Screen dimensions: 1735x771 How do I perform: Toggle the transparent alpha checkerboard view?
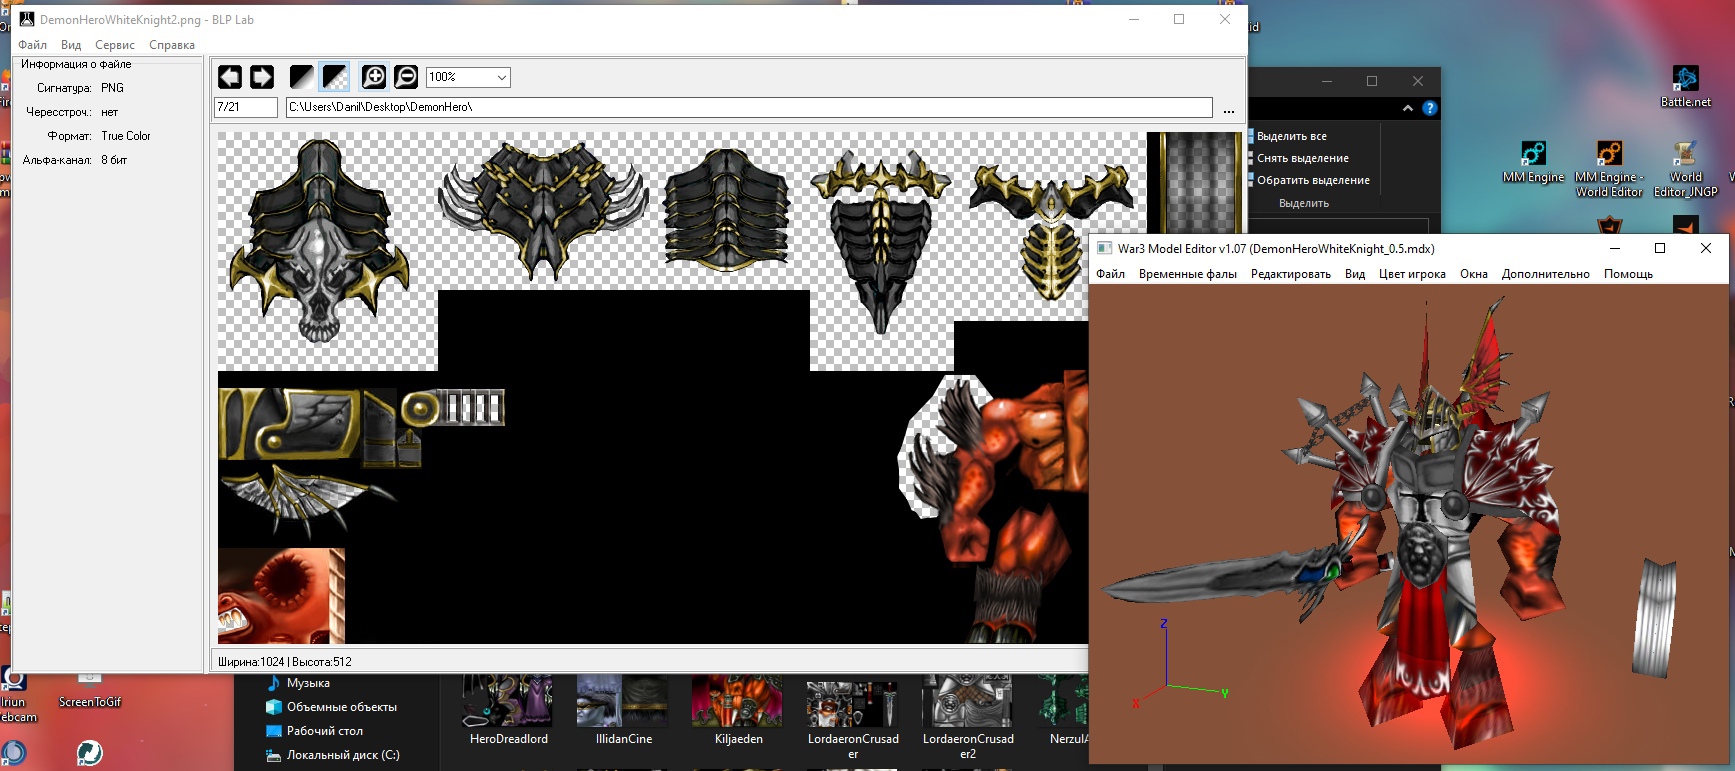pyautogui.click(x=335, y=77)
